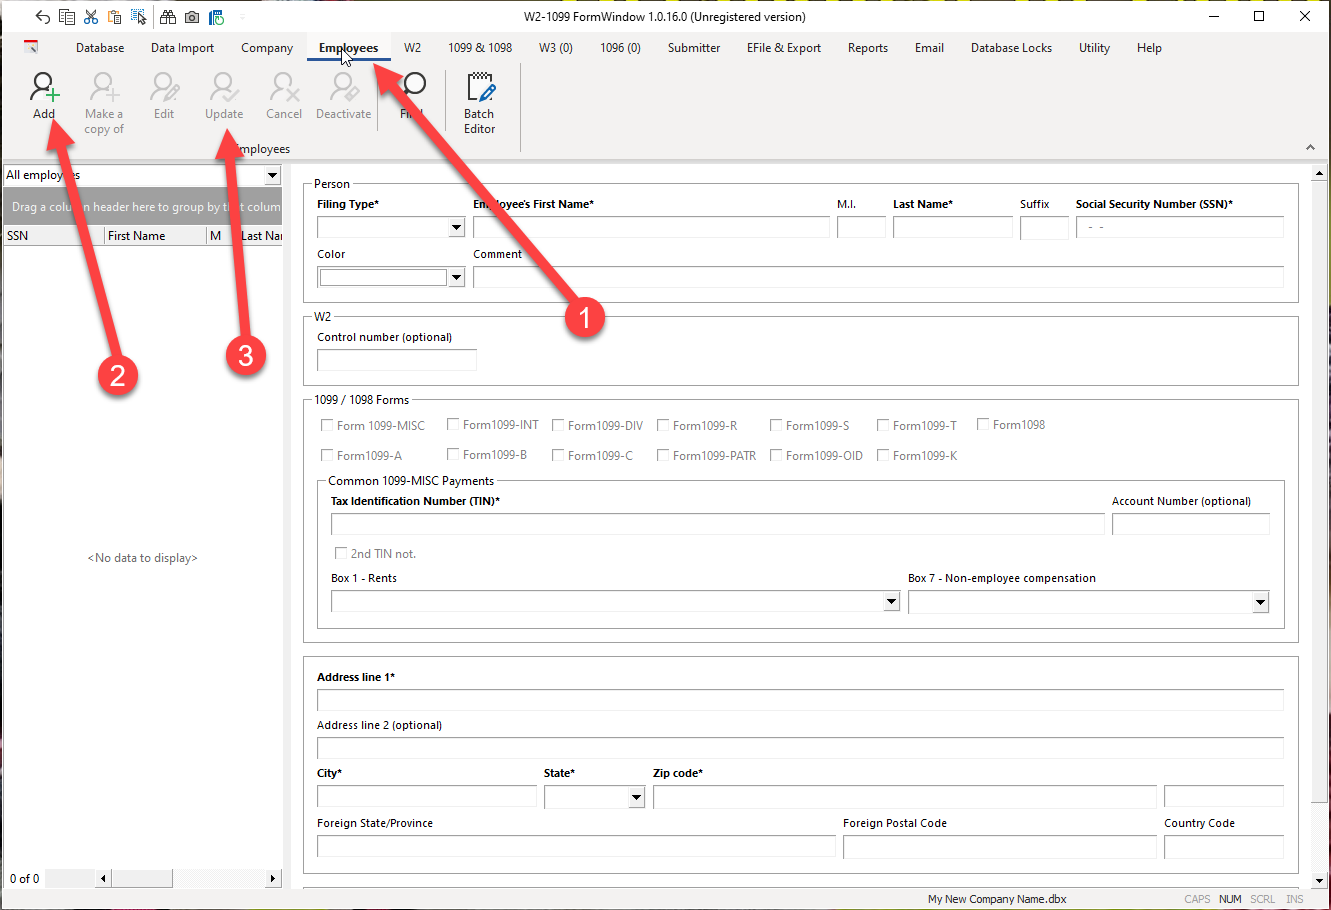Open the Filing Type dropdown
The height and width of the screenshot is (910, 1331).
456,228
